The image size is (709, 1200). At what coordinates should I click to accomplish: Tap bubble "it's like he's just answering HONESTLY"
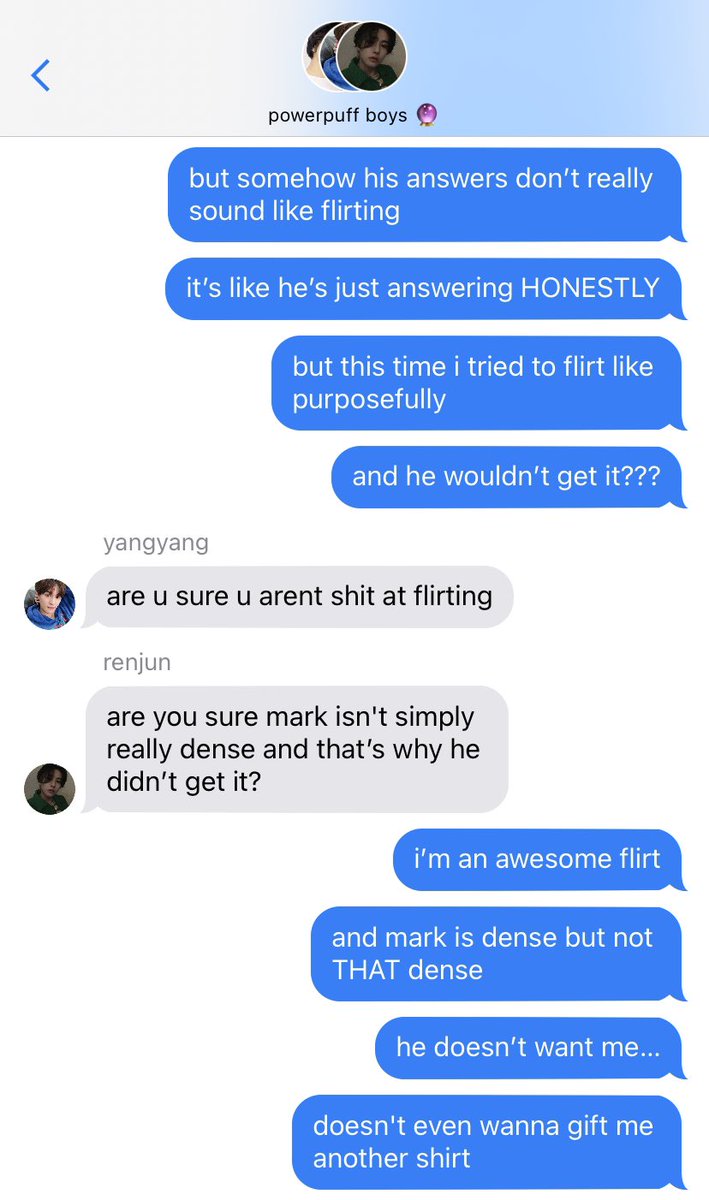coord(425,288)
